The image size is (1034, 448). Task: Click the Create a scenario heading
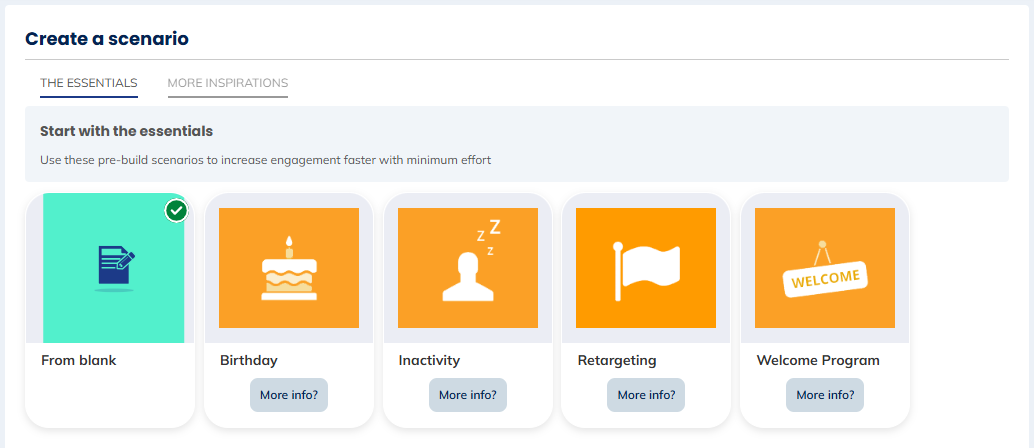click(107, 39)
